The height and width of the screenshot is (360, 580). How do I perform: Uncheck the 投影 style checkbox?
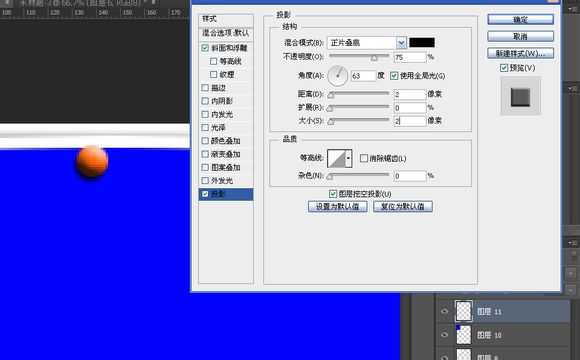[x=205, y=194]
